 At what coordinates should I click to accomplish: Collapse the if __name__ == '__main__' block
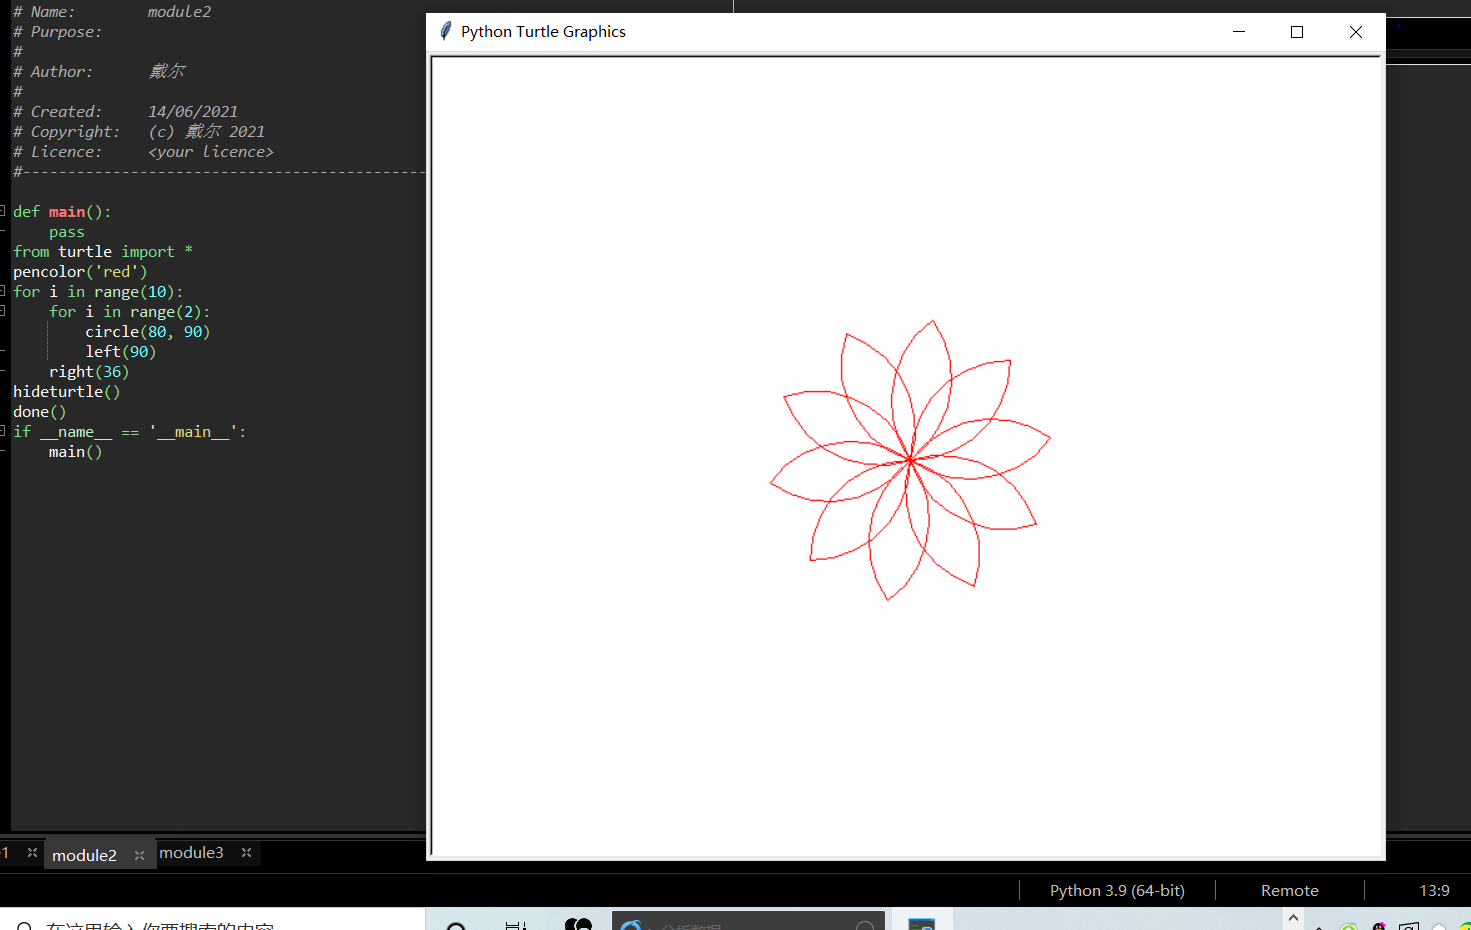pyautogui.click(x=3, y=431)
